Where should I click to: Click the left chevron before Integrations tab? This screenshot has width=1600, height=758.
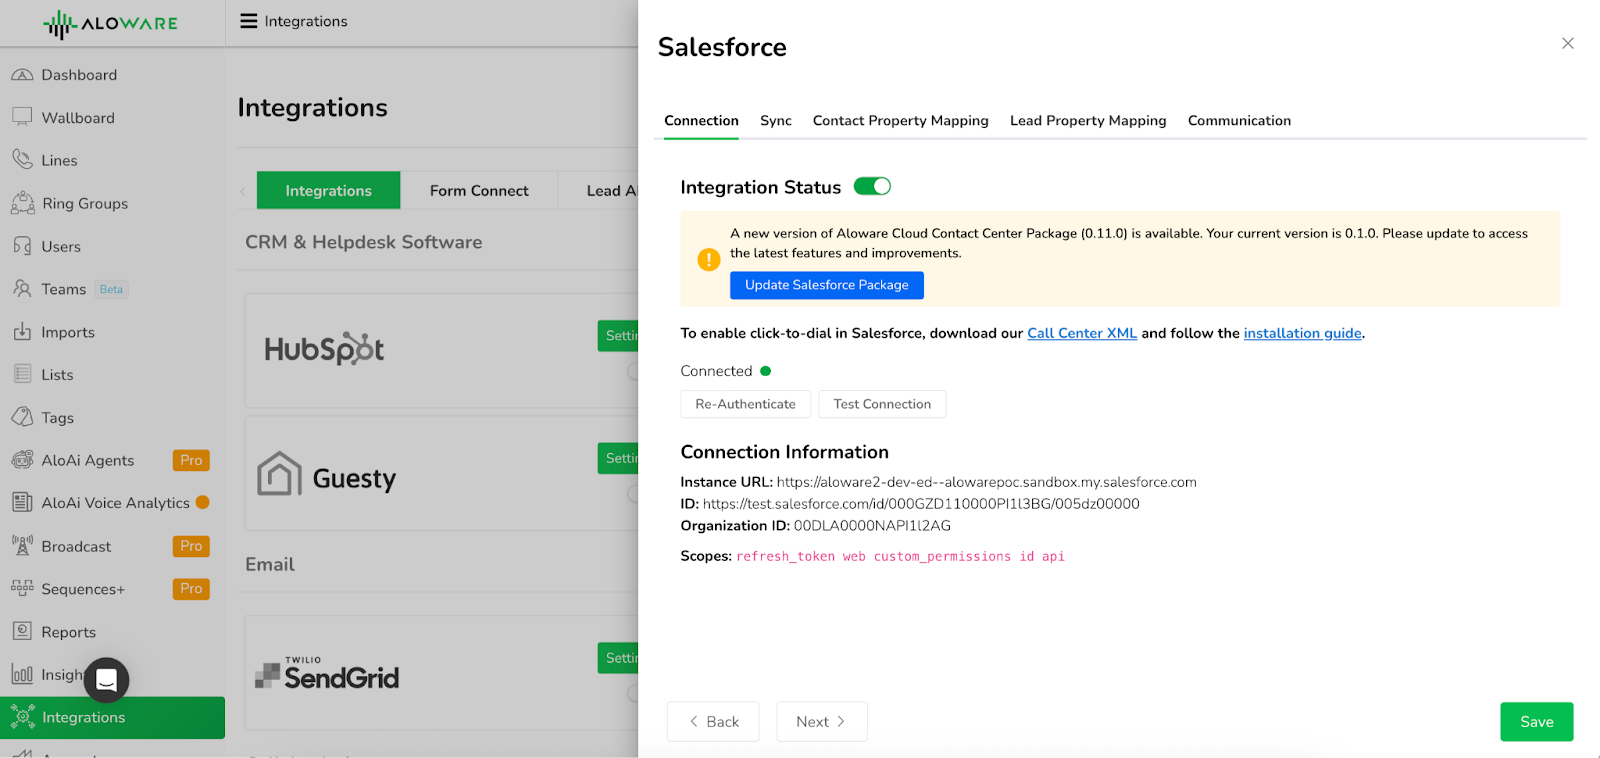[243, 191]
